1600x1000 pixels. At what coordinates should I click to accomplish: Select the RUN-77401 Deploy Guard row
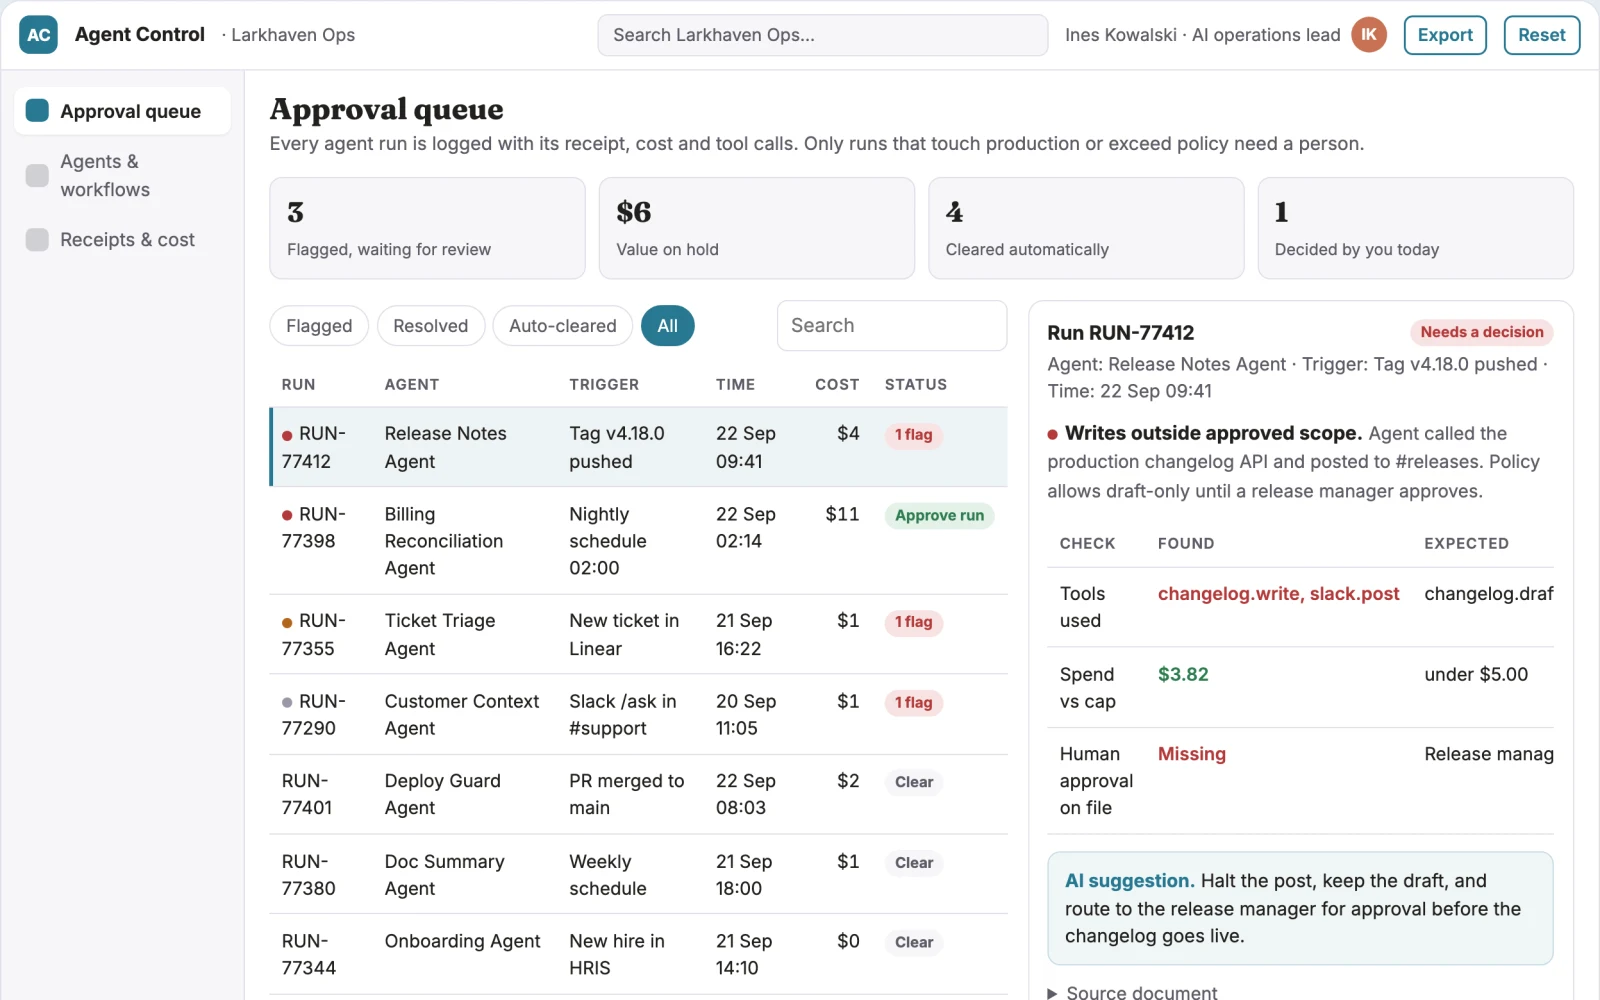(x=638, y=794)
